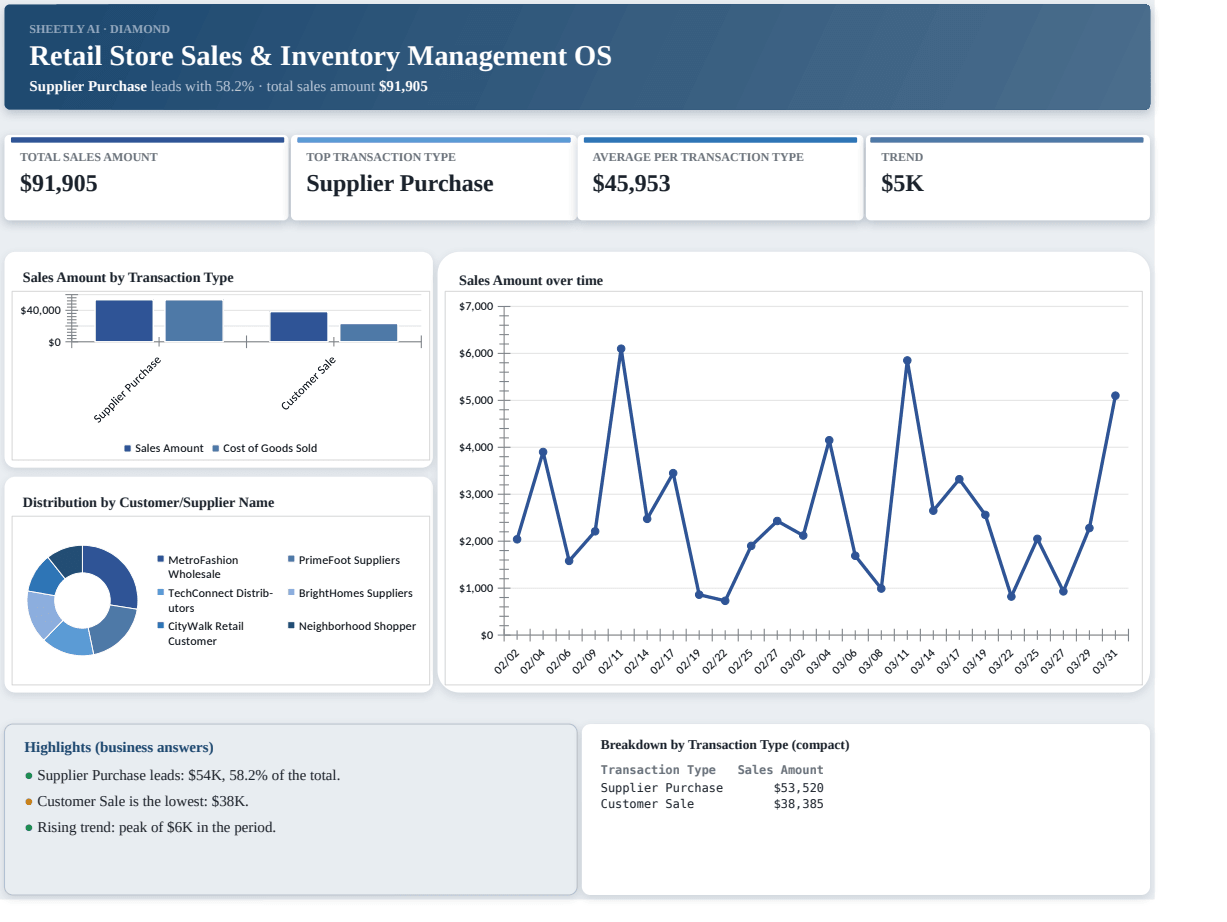Click the Rising trend highlight line
The image size is (1227, 922).
[x=156, y=827]
